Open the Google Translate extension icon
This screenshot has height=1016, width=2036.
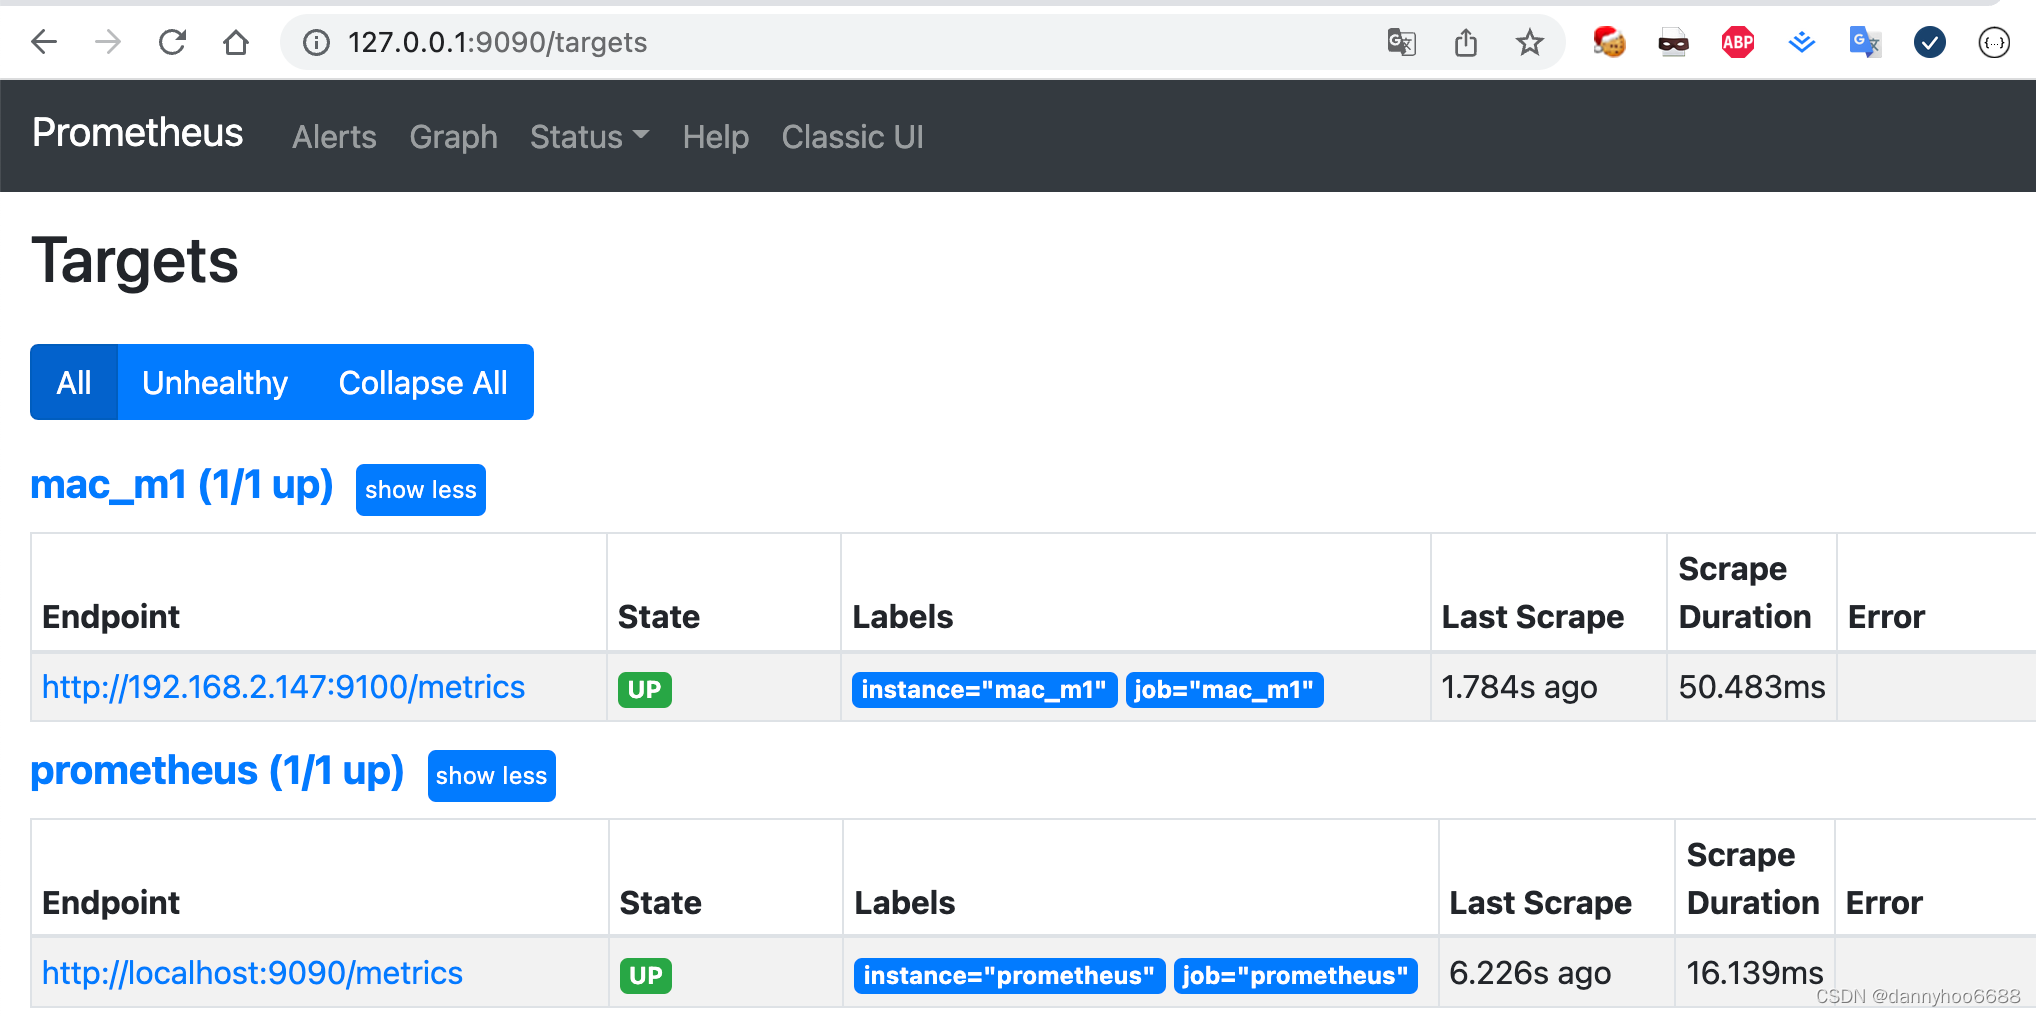pyautogui.click(x=1865, y=42)
